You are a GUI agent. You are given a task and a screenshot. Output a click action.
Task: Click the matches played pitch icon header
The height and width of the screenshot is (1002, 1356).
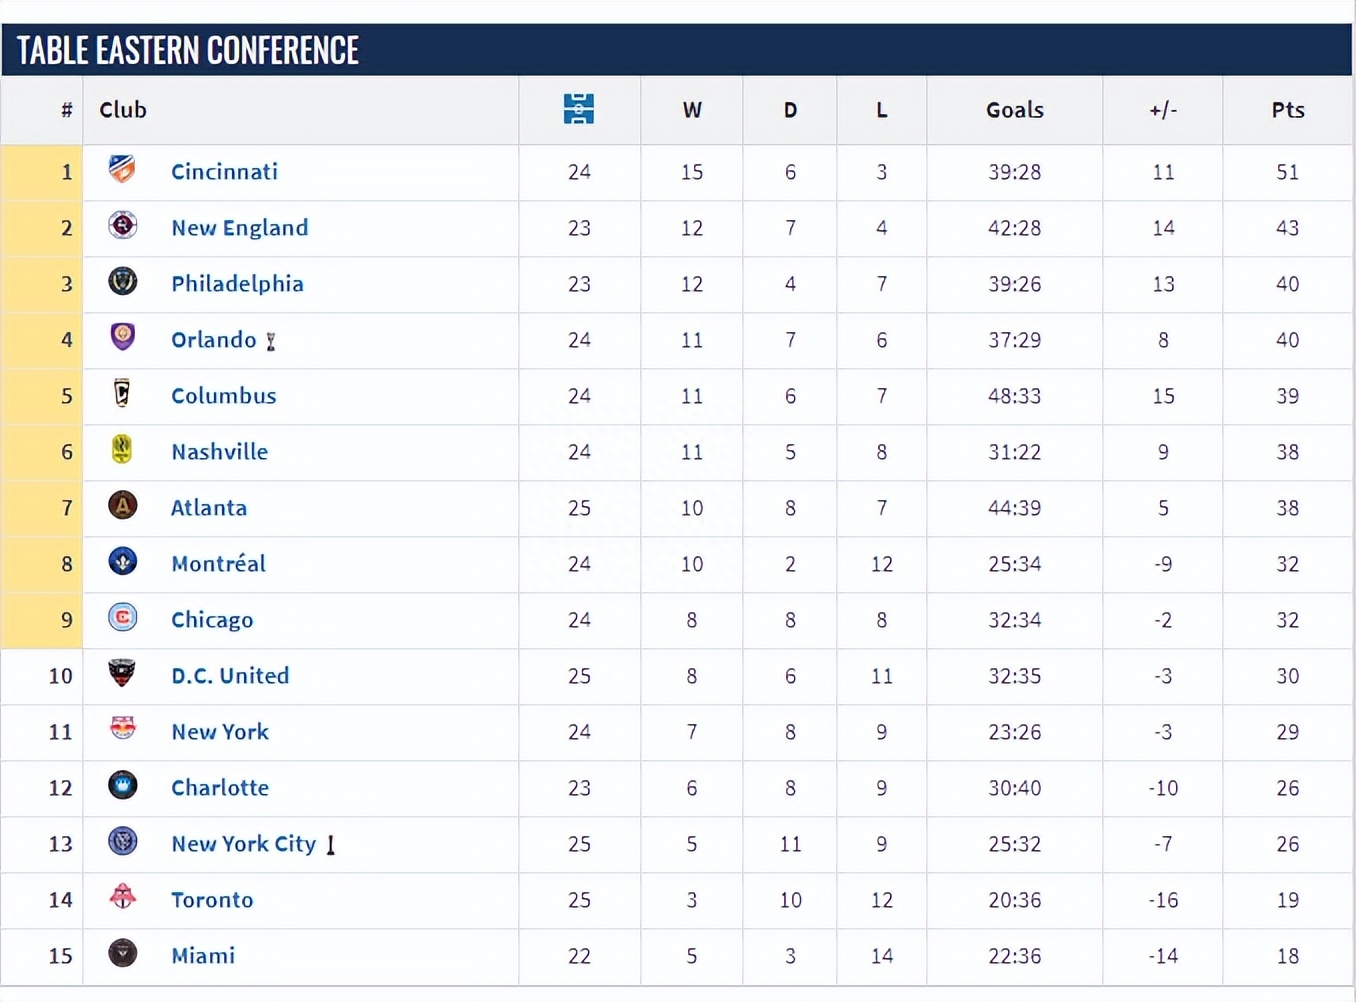578,109
